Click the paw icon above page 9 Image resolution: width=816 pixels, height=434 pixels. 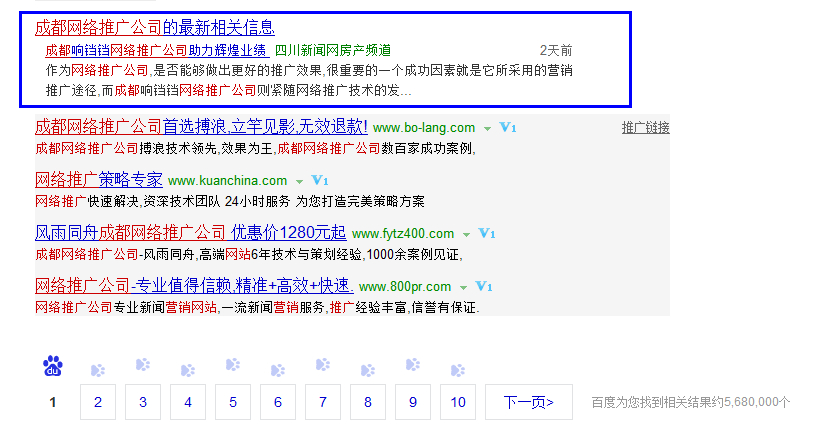click(x=413, y=365)
